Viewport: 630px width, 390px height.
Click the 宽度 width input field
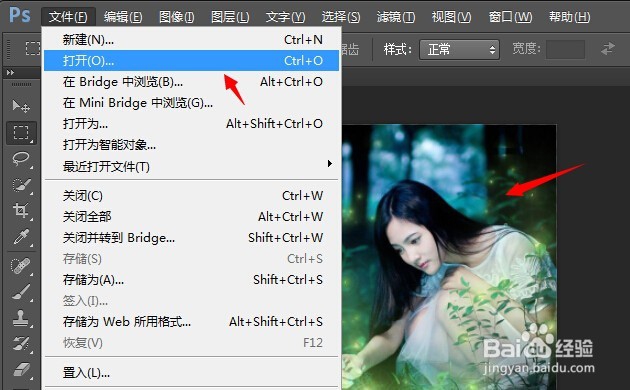[565, 49]
